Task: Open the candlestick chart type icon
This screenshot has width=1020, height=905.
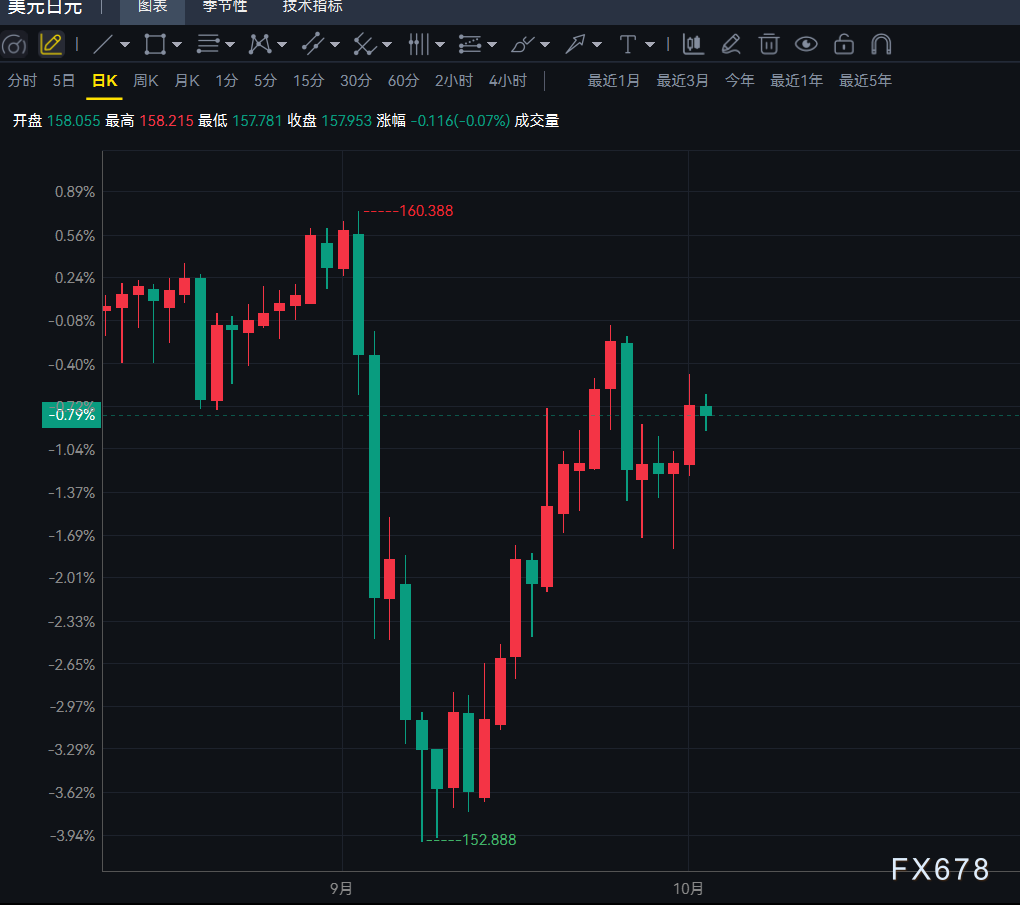Action: (x=693, y=44)
